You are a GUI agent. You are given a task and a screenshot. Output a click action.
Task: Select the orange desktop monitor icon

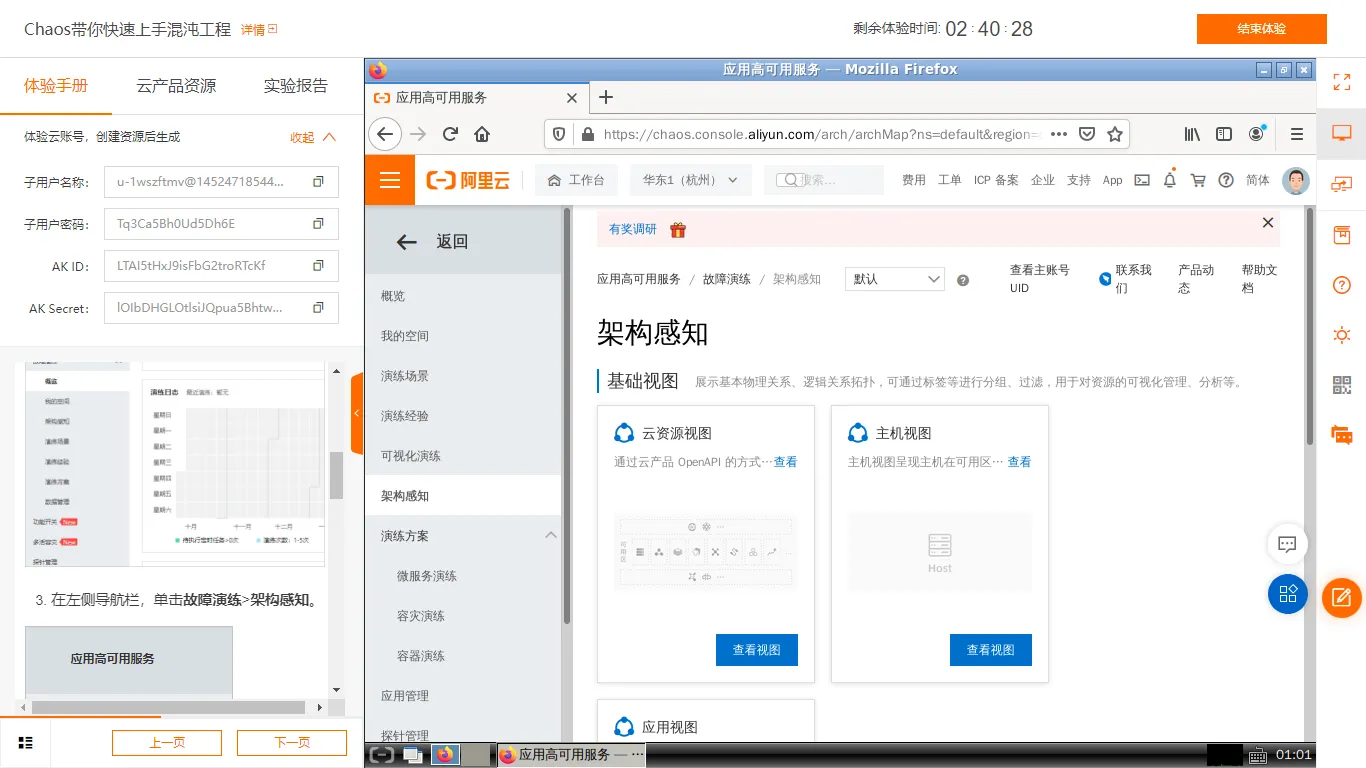tap(1342, 133)
